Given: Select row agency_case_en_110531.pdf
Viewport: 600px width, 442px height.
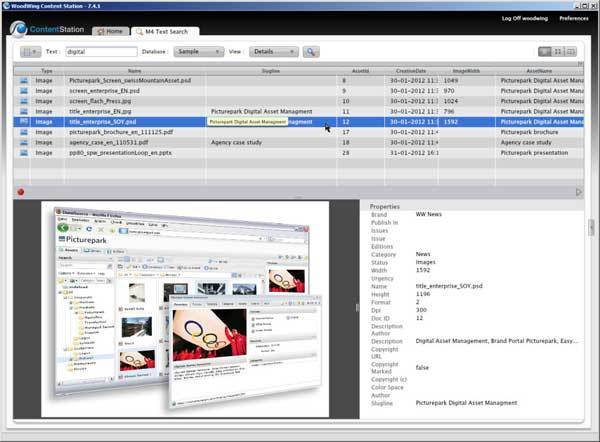Looking at the screenshot, I should tap(298, 142).
